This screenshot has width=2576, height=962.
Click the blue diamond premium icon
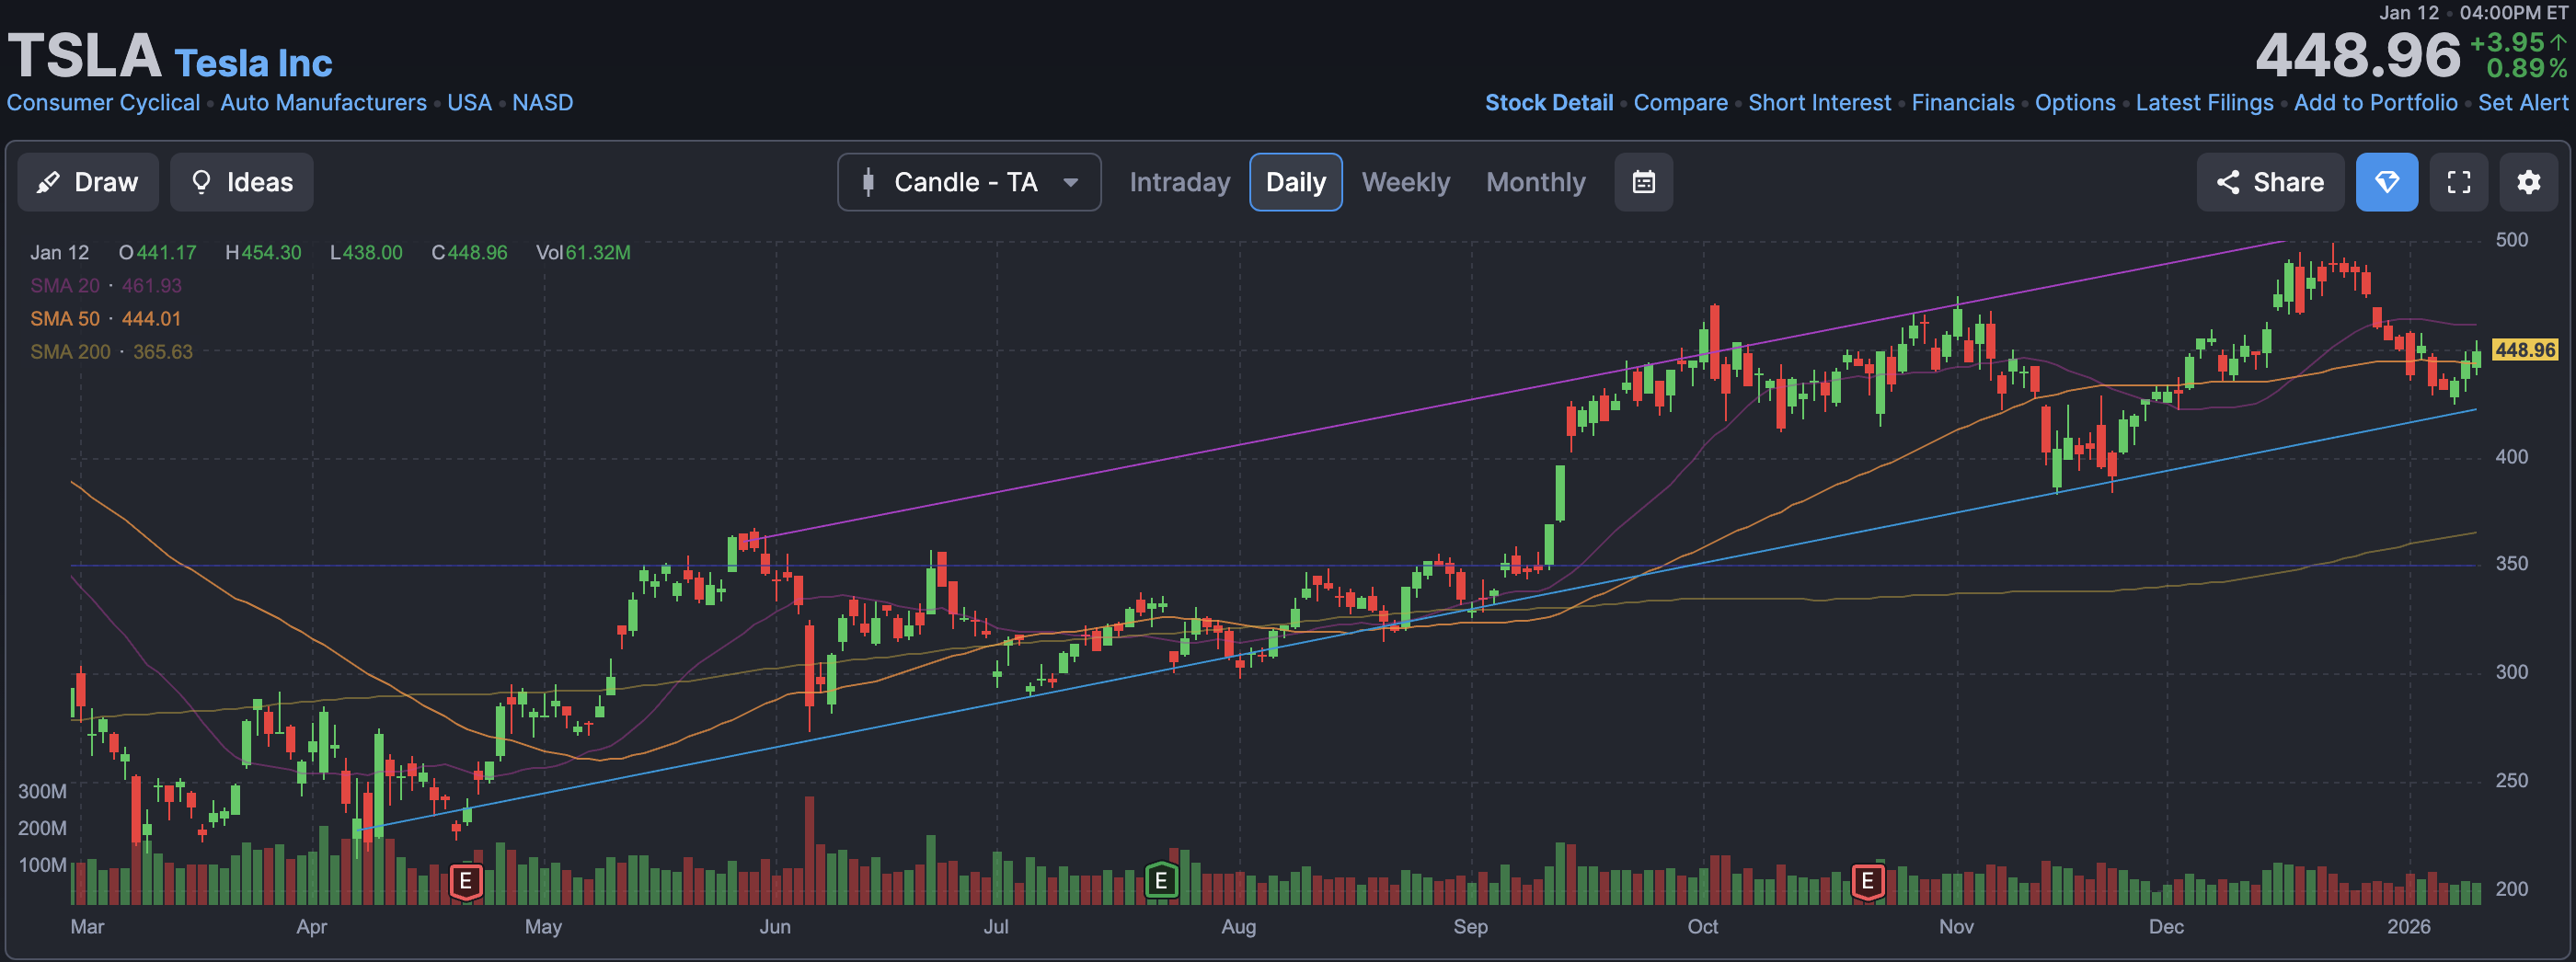pos(2386,182)
